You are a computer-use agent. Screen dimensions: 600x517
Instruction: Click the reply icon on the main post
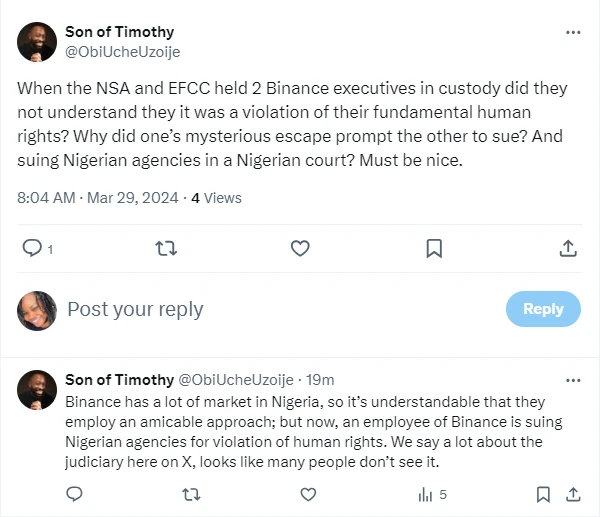32,248
